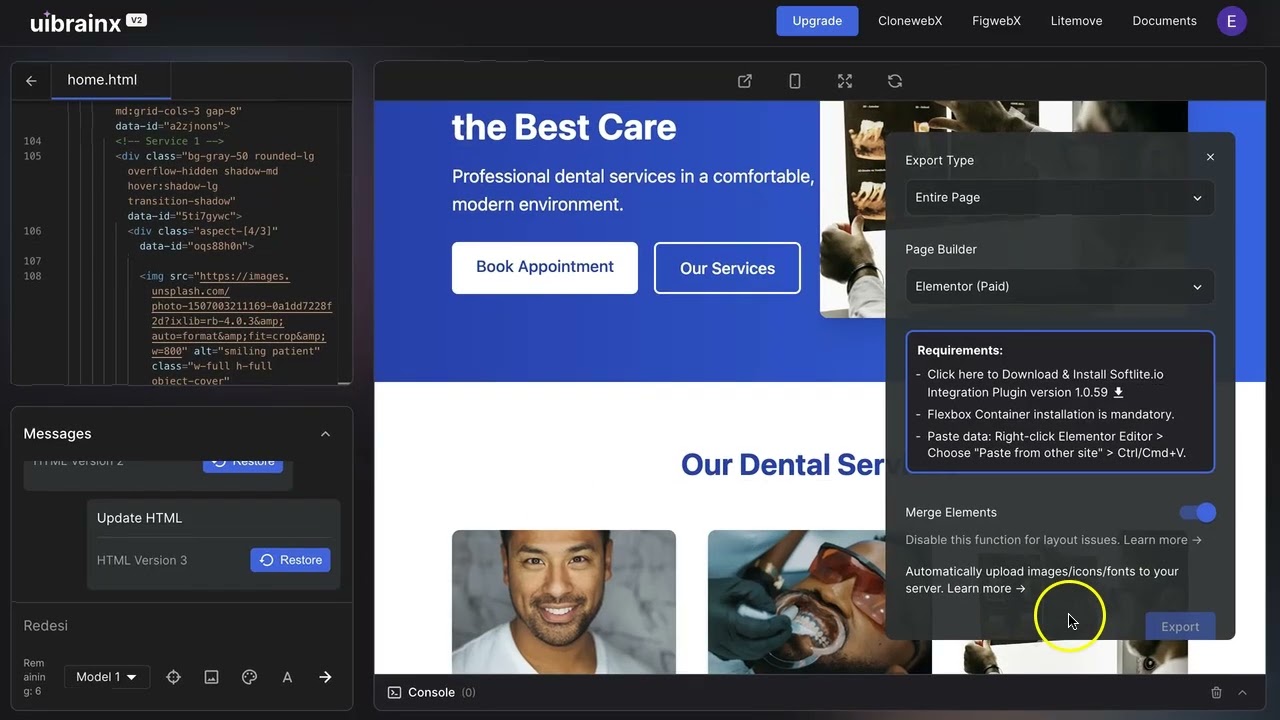Send prompt with arrow icon
Viewport: 1280px width, 720px height.
(325, 677)
